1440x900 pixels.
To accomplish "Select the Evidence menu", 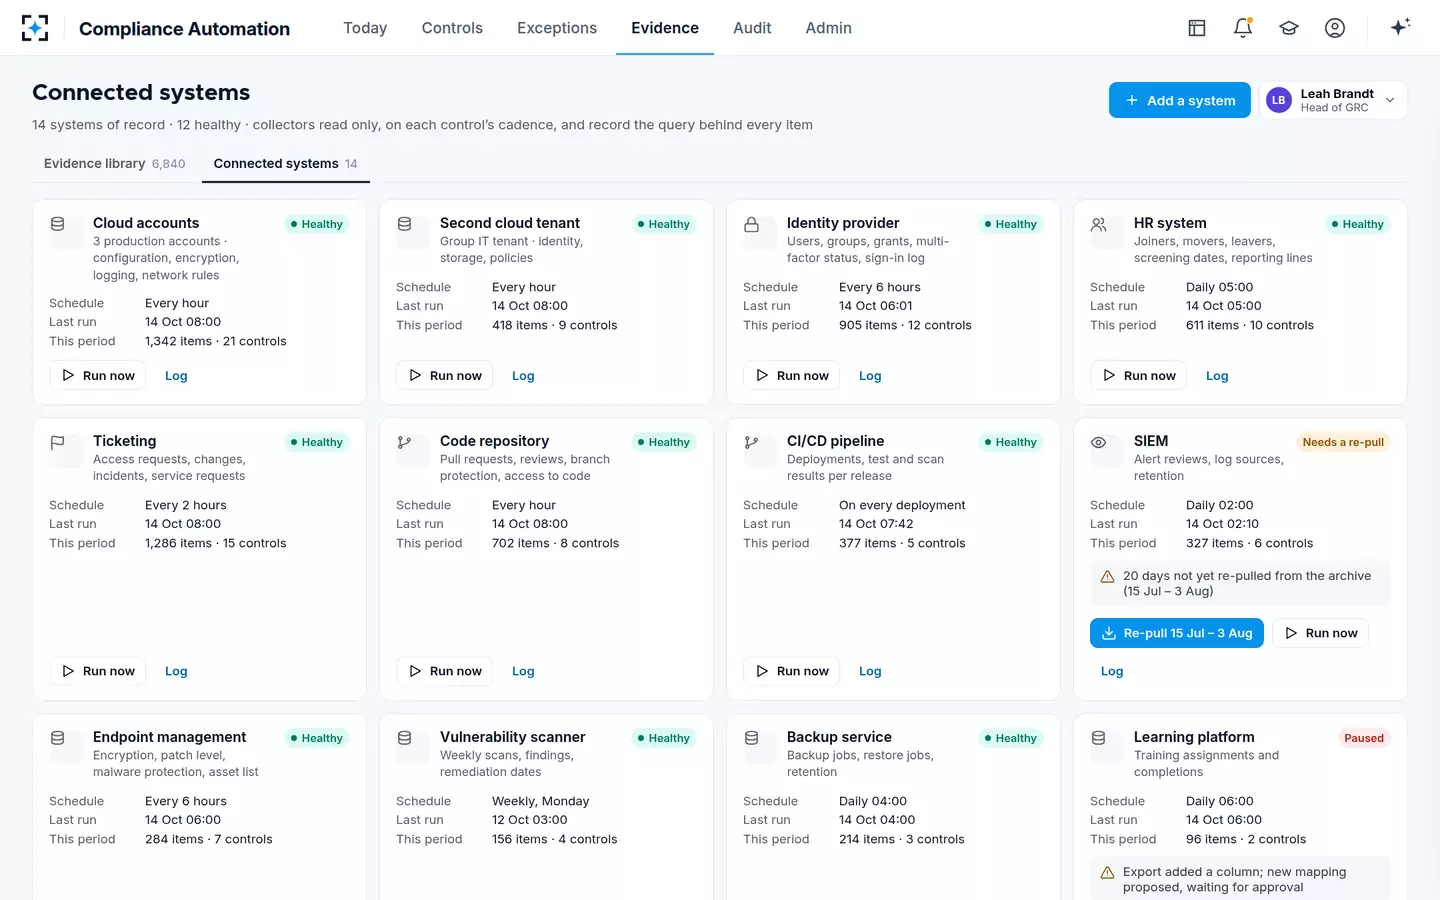I will [x=665, y=28].
